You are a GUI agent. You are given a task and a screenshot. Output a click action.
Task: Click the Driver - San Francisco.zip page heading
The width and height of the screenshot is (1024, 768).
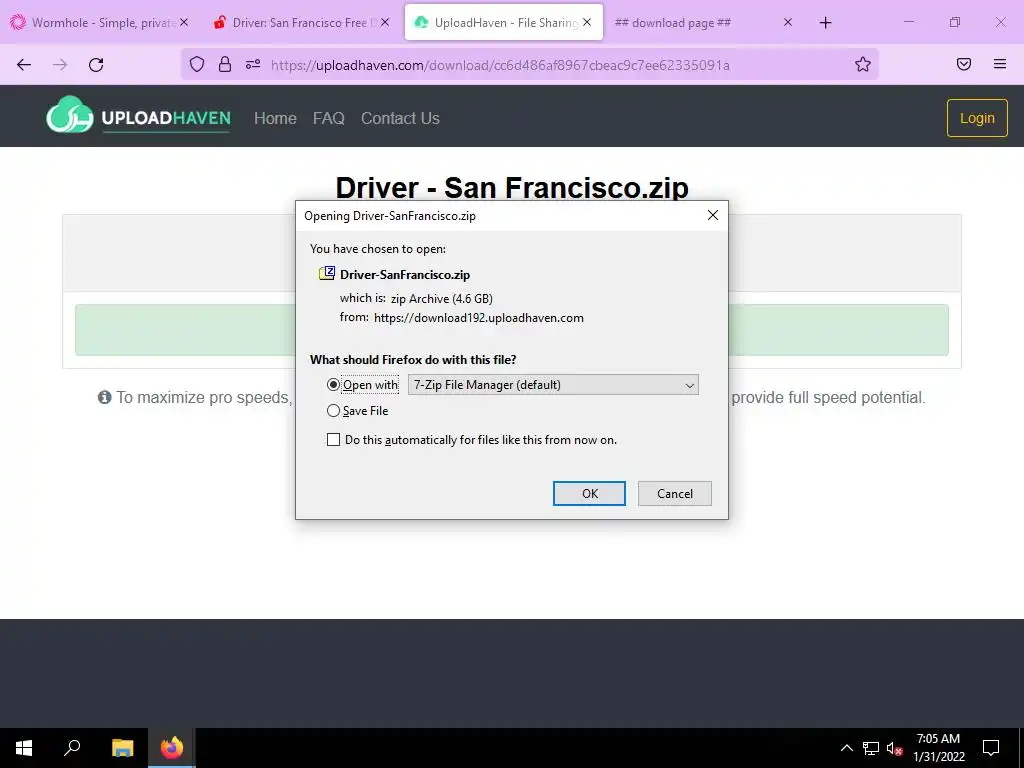[x=512, y=187]
